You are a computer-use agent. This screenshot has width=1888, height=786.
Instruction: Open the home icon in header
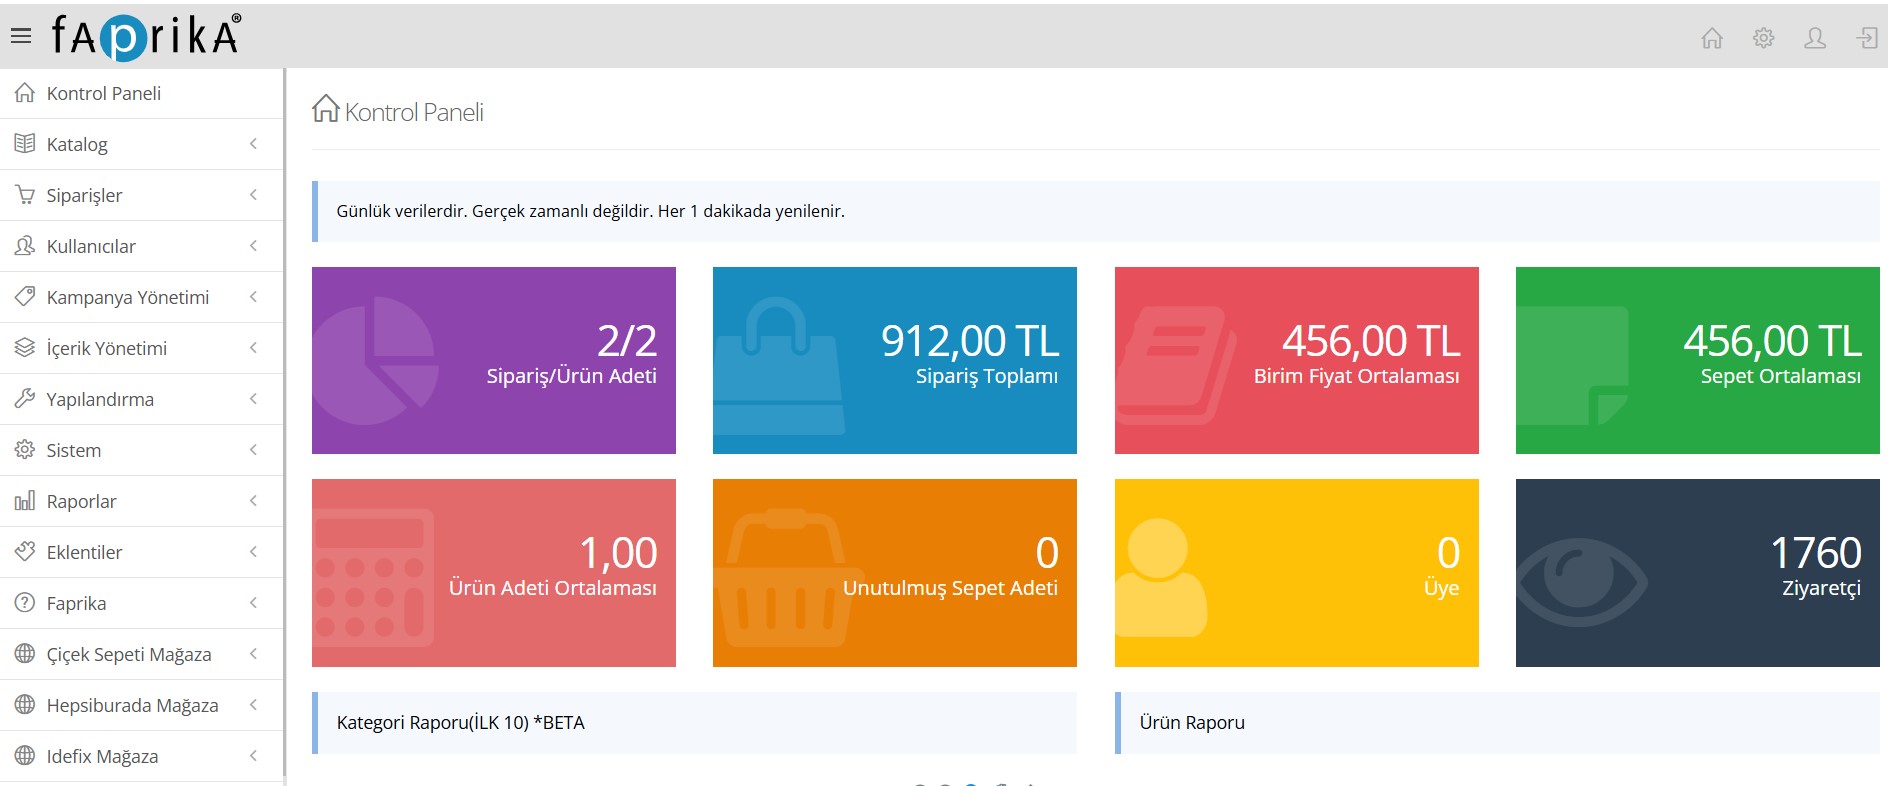pyautogui.click(x=1712, y=38)
